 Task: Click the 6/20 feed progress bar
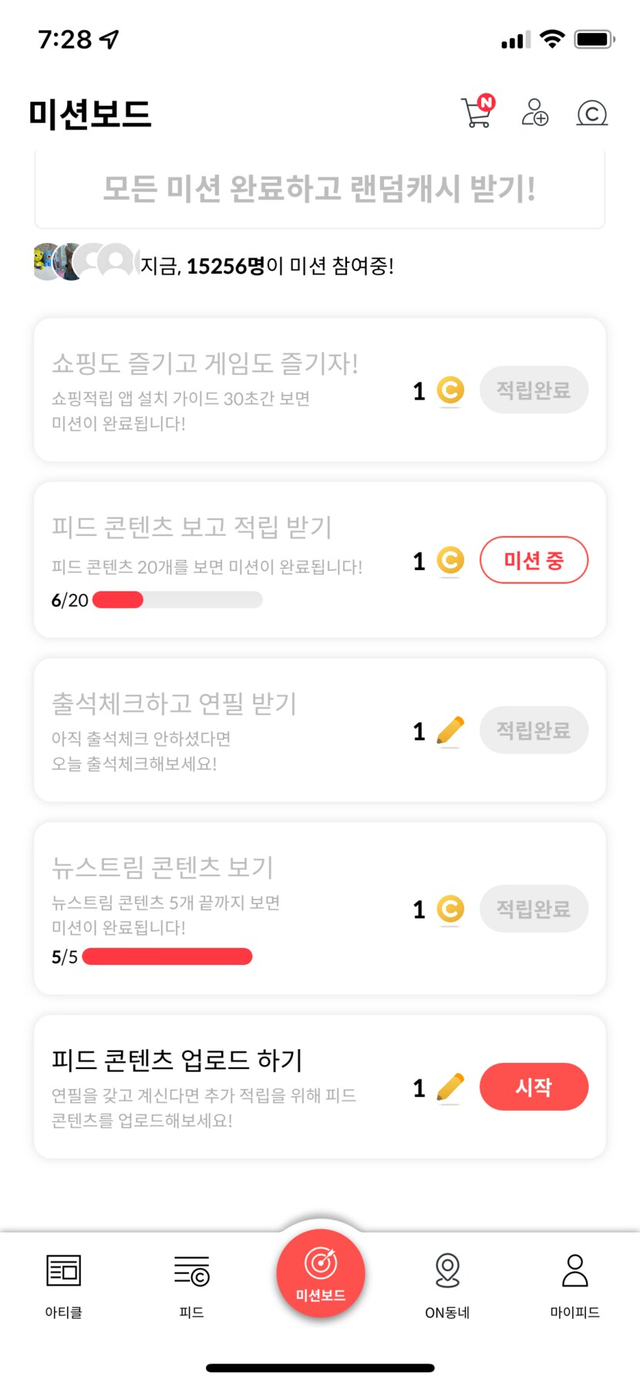[x=177, y=600]
